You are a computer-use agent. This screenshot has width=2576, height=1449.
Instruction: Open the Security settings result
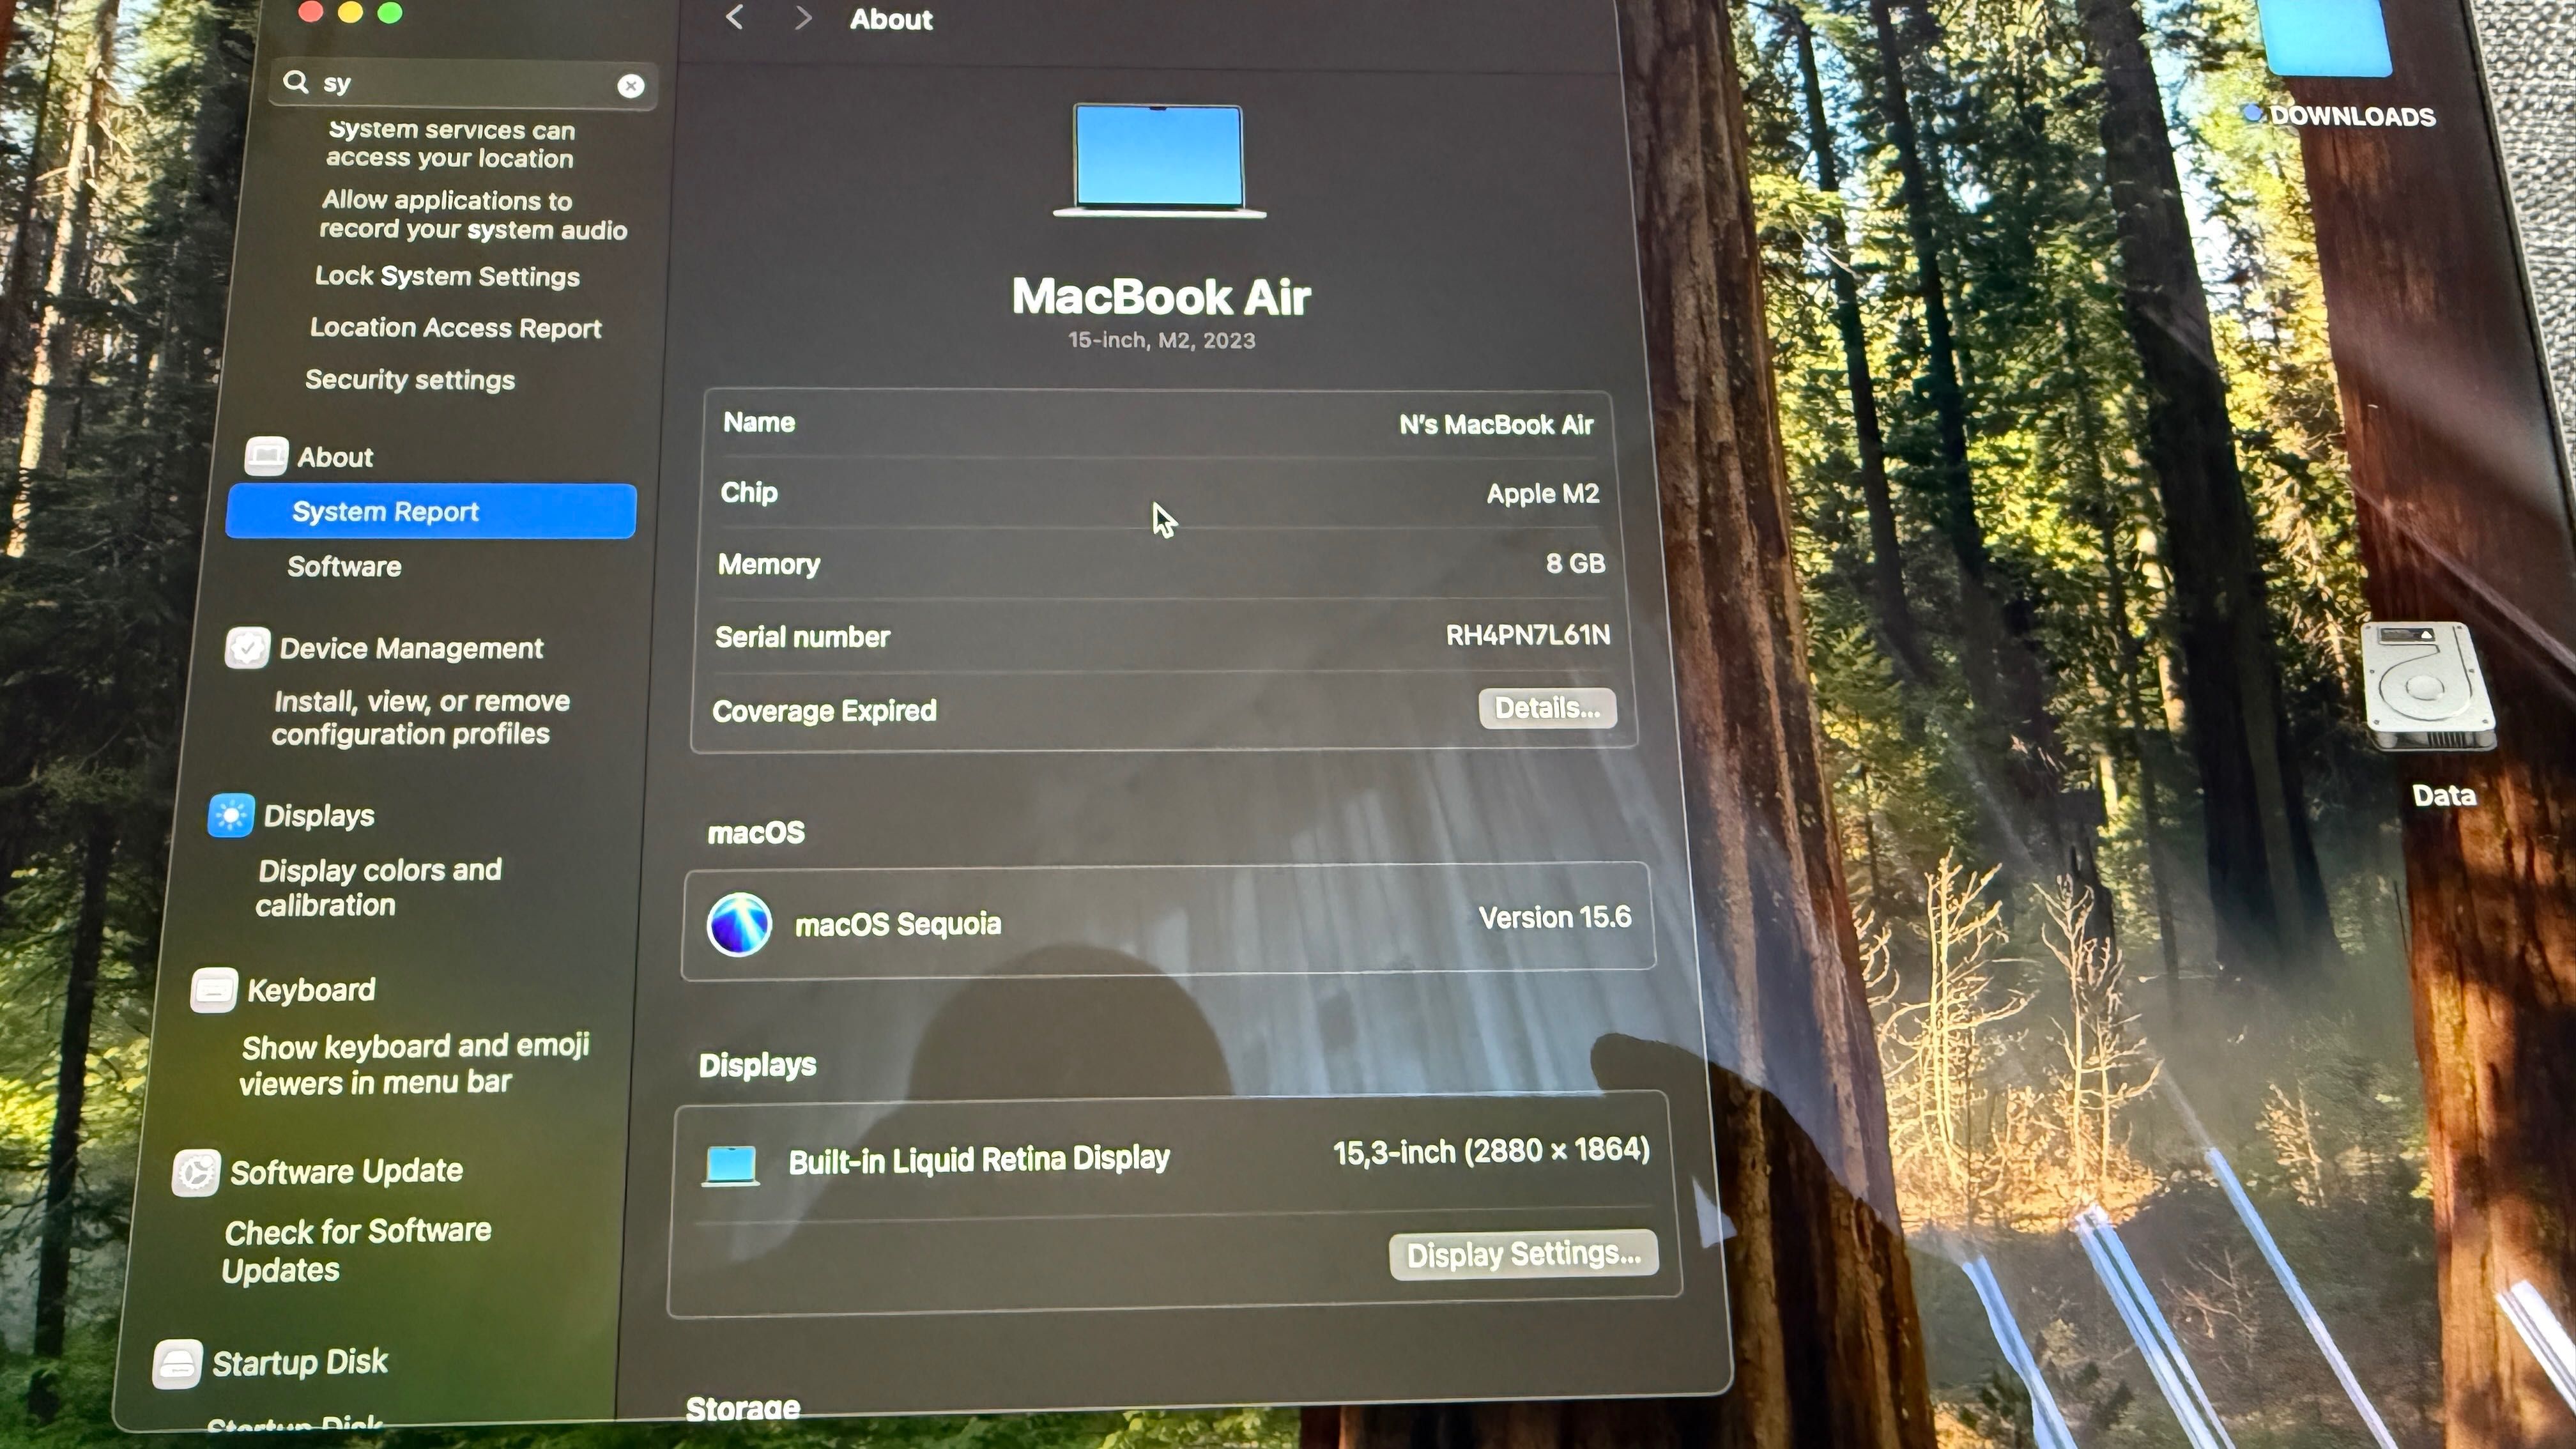(410, 380)
